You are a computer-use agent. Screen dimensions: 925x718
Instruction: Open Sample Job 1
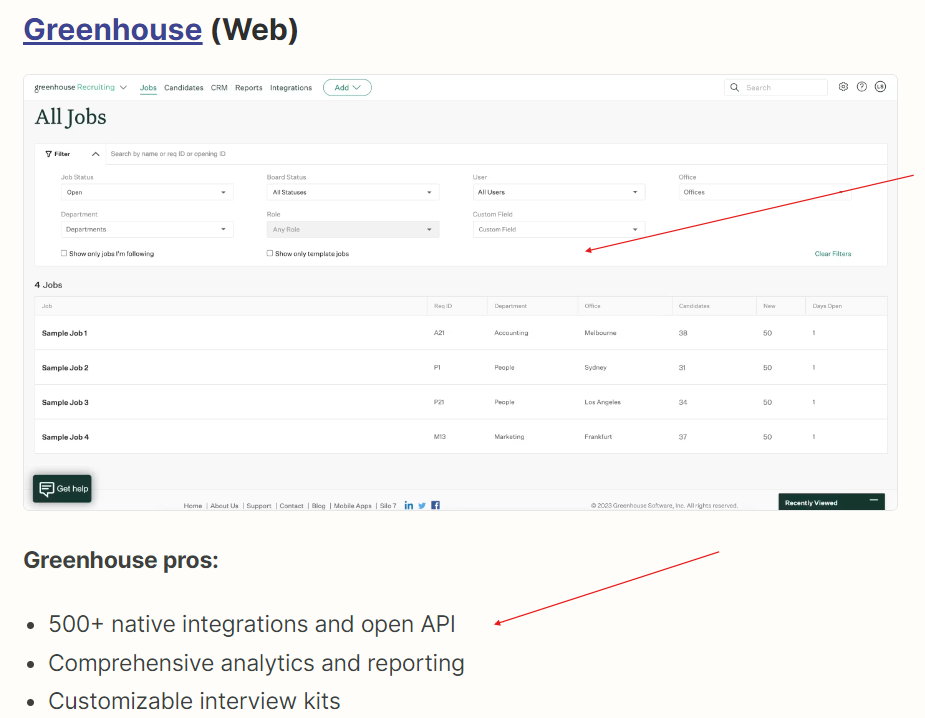64,333
